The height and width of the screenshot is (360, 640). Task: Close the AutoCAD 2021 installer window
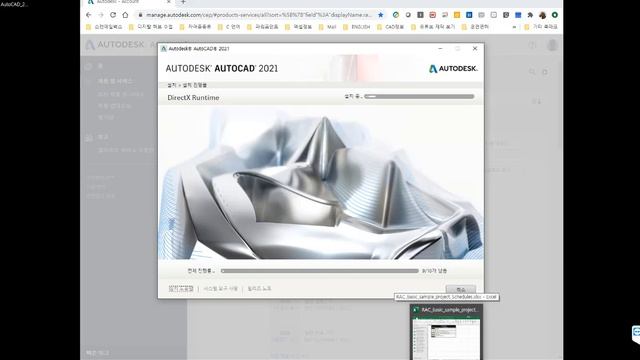pos(475,48)
